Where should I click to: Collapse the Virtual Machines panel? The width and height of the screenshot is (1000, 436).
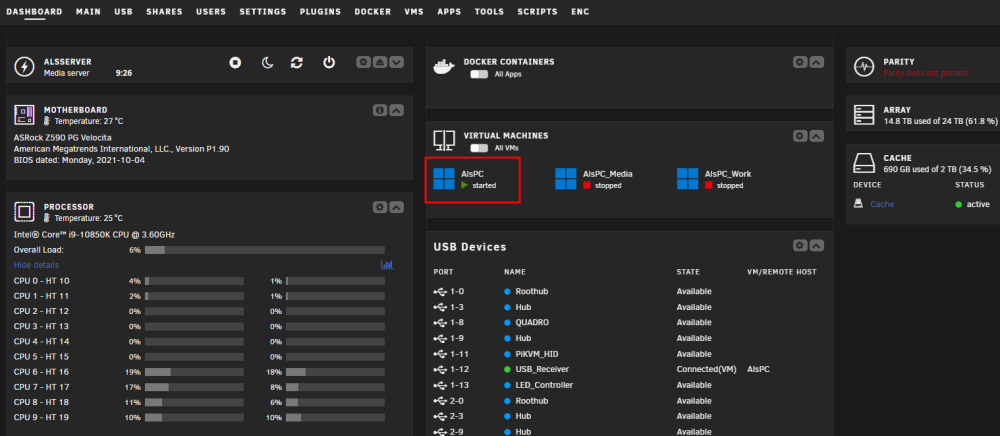[x=816, y=136]
